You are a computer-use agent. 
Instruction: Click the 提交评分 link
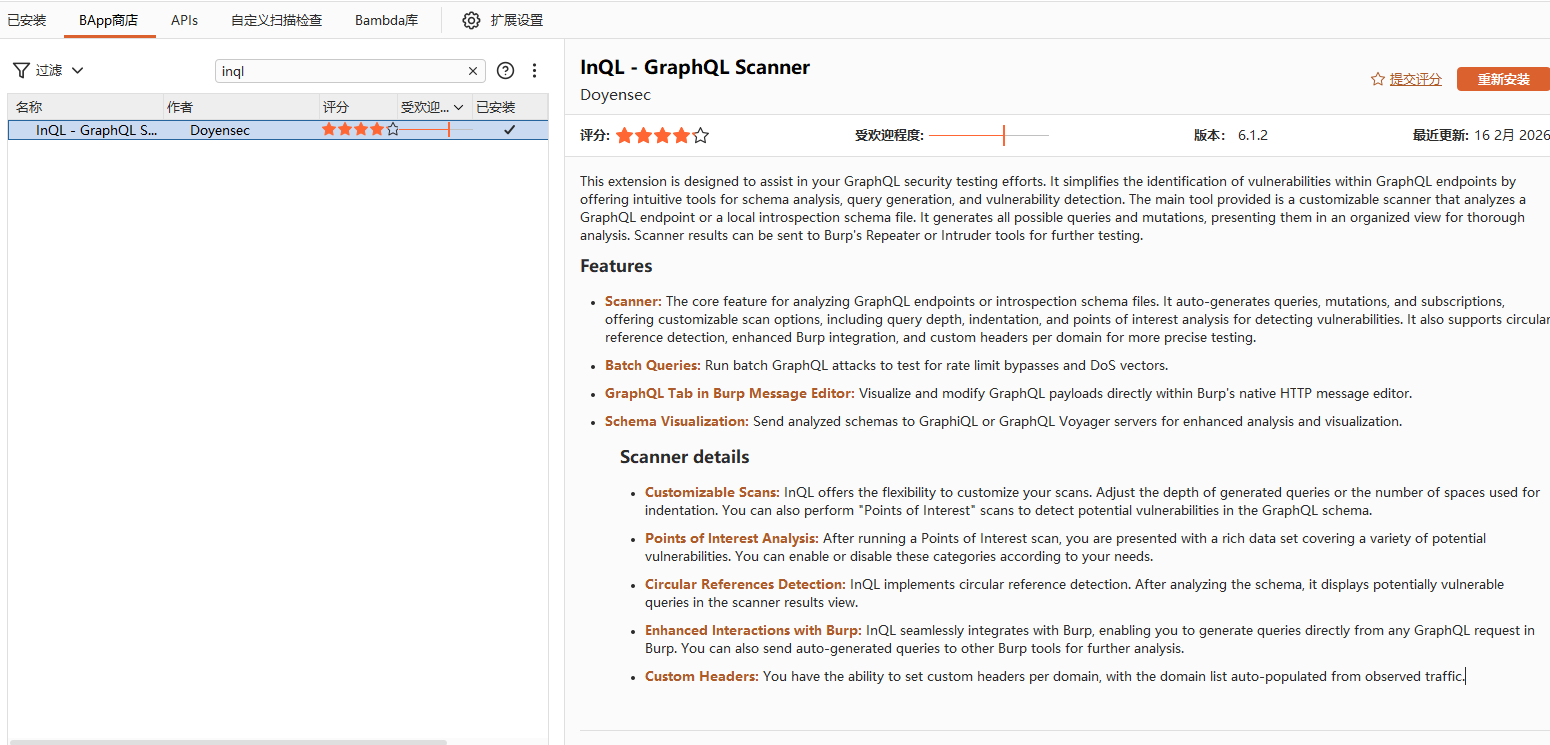click(x=1416, y=79)
